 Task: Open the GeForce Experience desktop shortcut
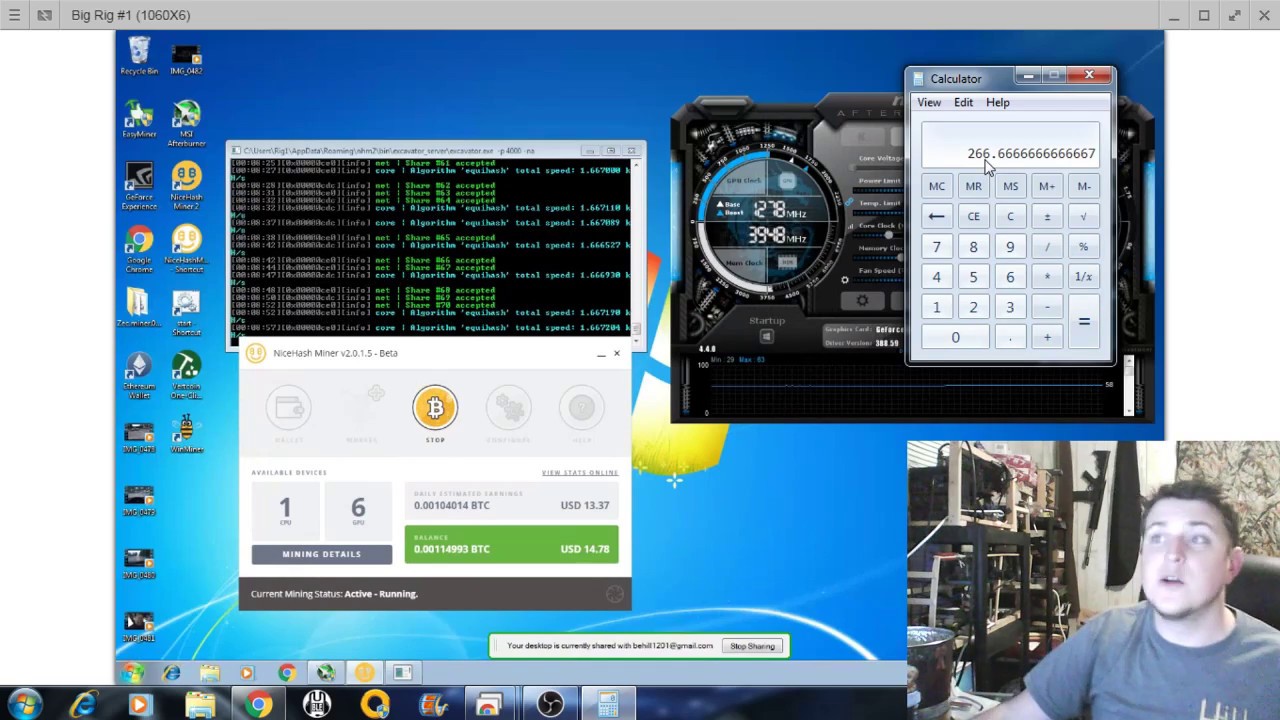(139, 186)
